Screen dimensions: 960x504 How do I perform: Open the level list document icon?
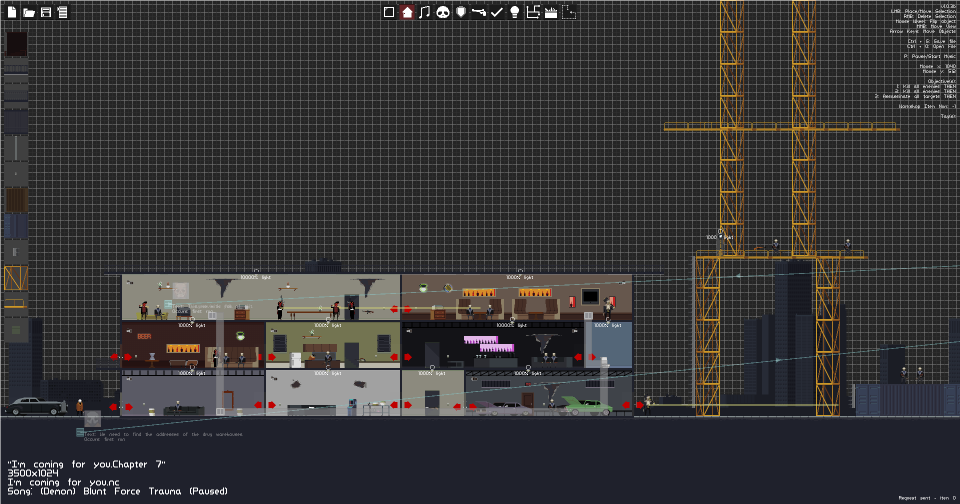point(62,12)
